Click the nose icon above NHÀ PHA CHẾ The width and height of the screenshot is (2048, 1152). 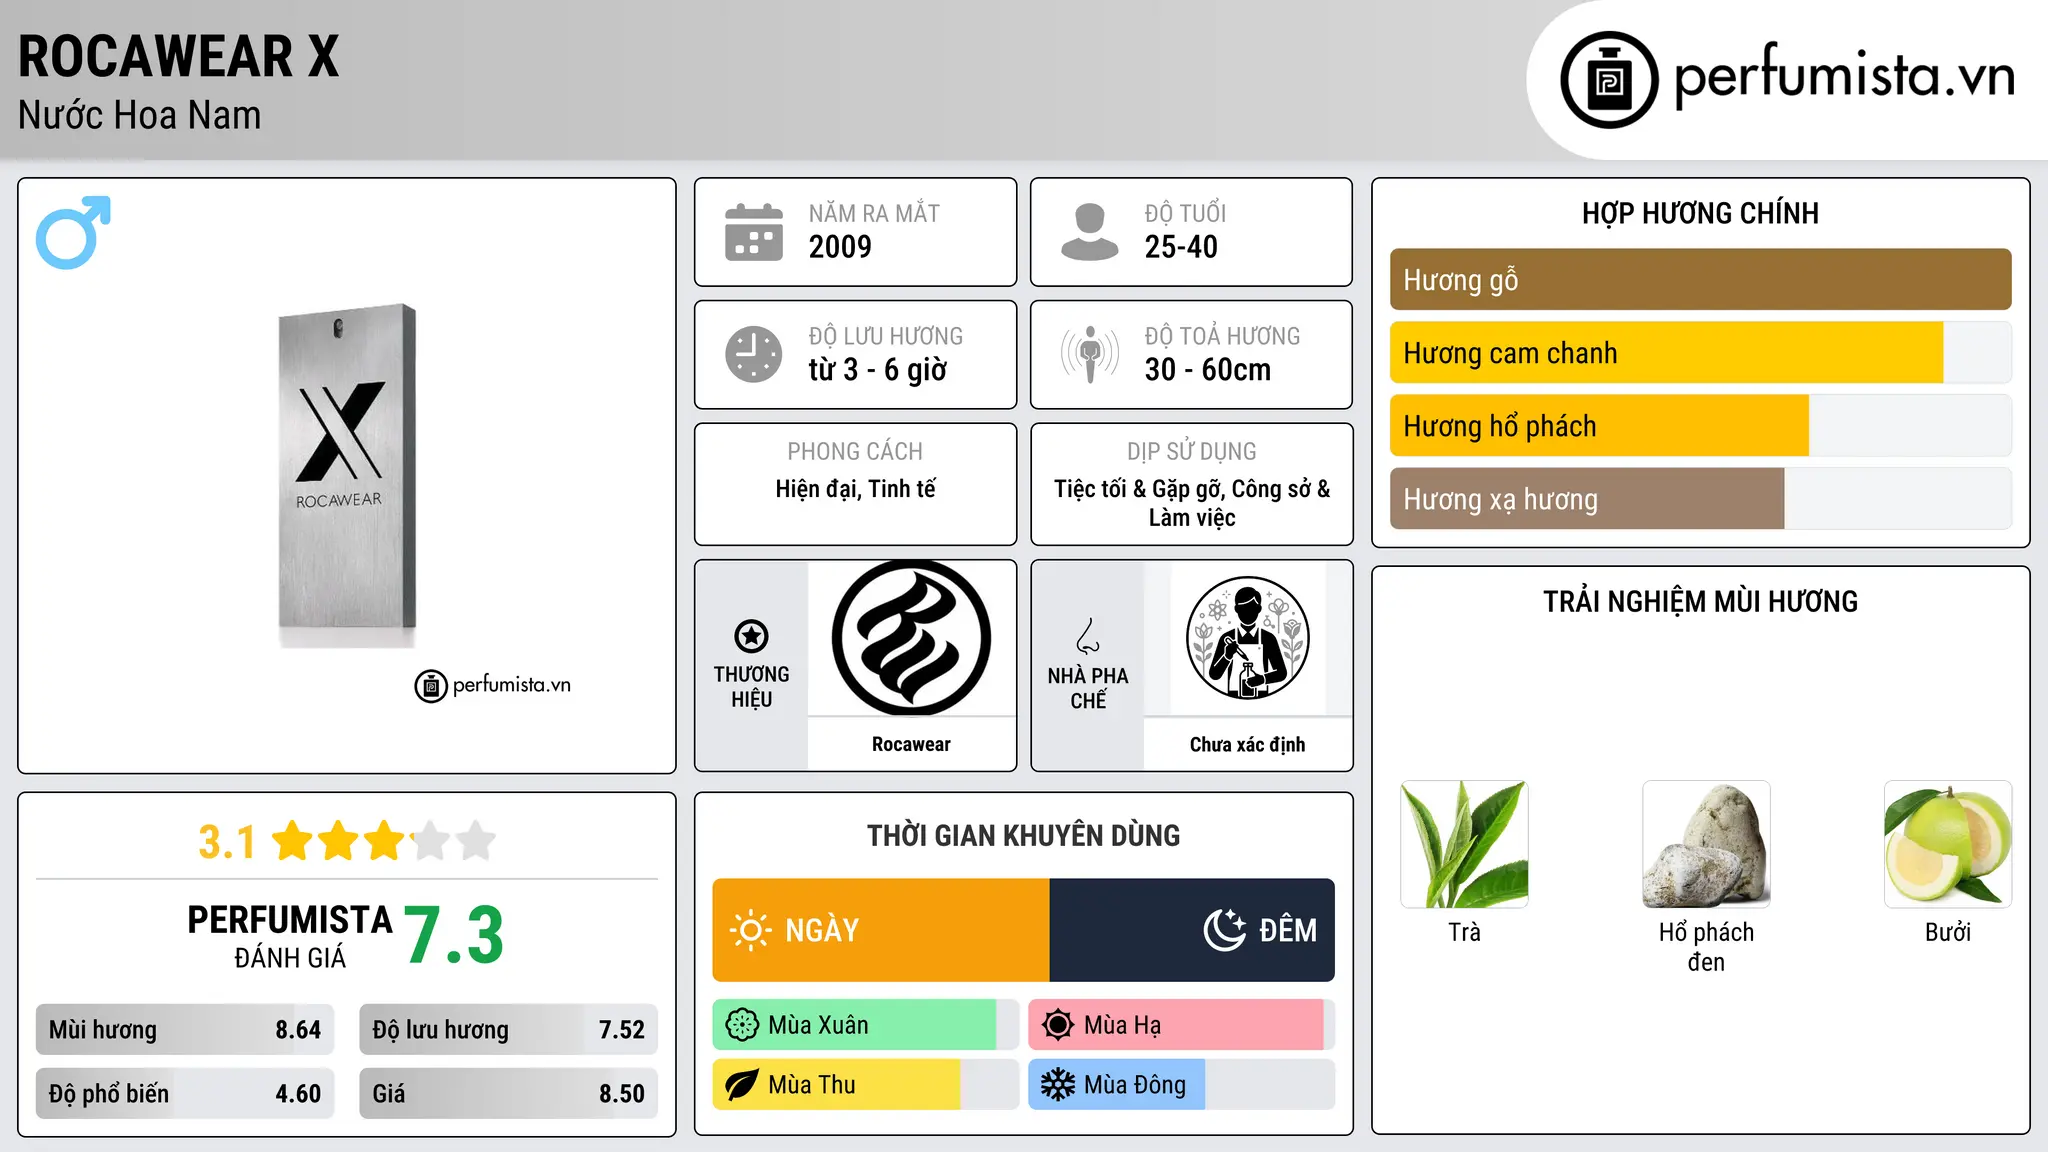[1088, 636]
